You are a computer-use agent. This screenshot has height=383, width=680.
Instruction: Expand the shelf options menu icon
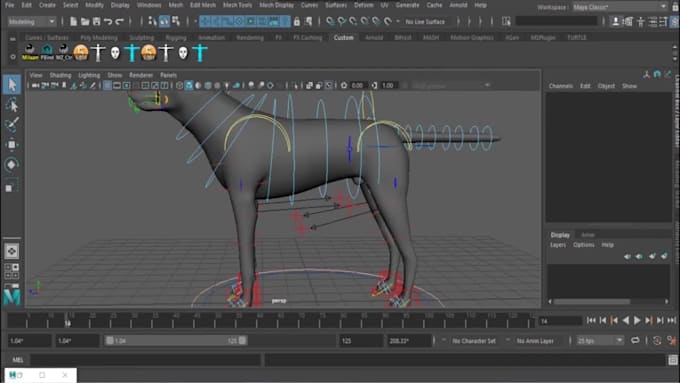13,39
